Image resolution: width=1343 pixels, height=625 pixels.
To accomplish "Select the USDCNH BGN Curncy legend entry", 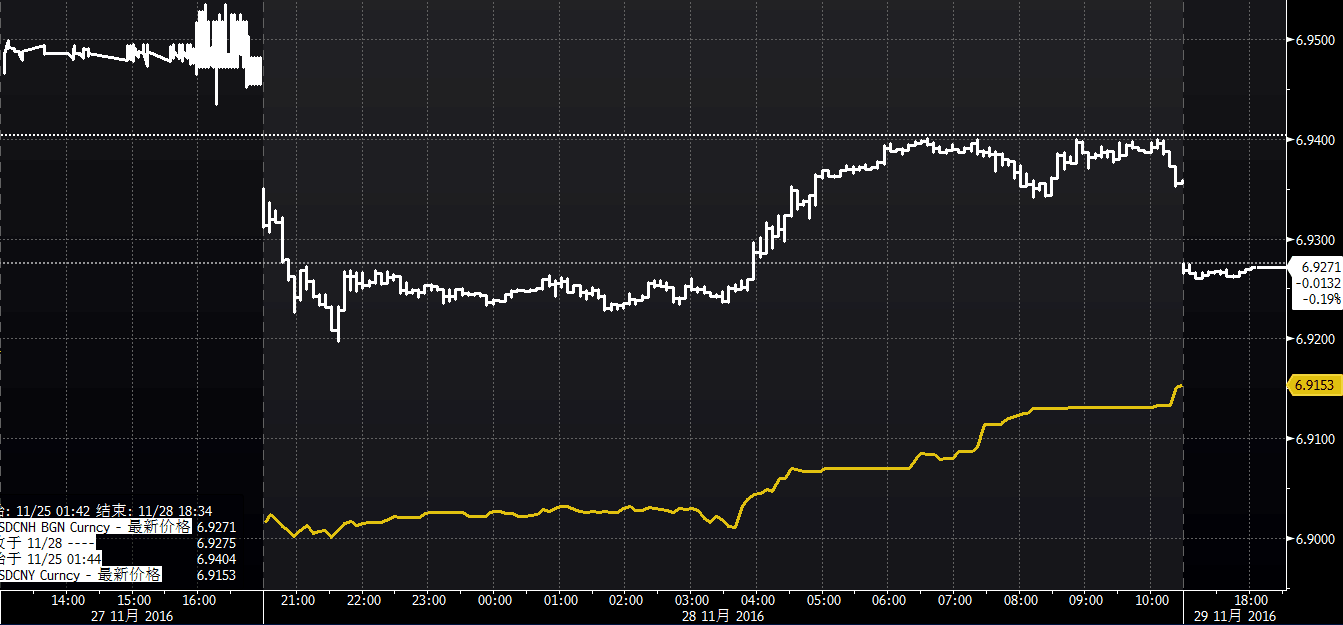I will coord(94,526).
